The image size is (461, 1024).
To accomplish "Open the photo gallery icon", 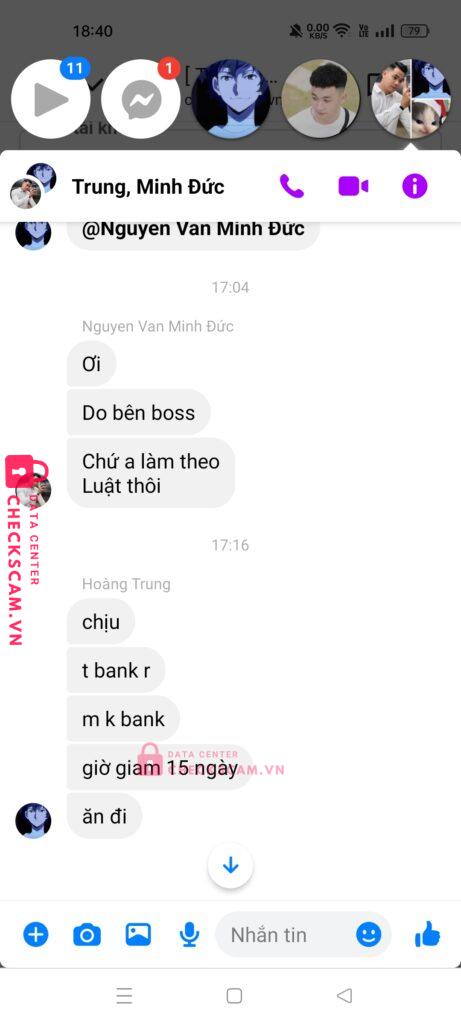I will point(138,935).
